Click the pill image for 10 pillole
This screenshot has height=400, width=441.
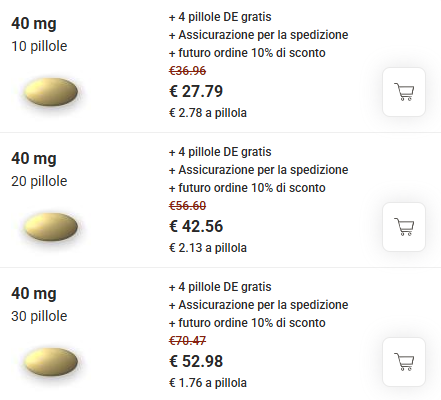[51, 92]
